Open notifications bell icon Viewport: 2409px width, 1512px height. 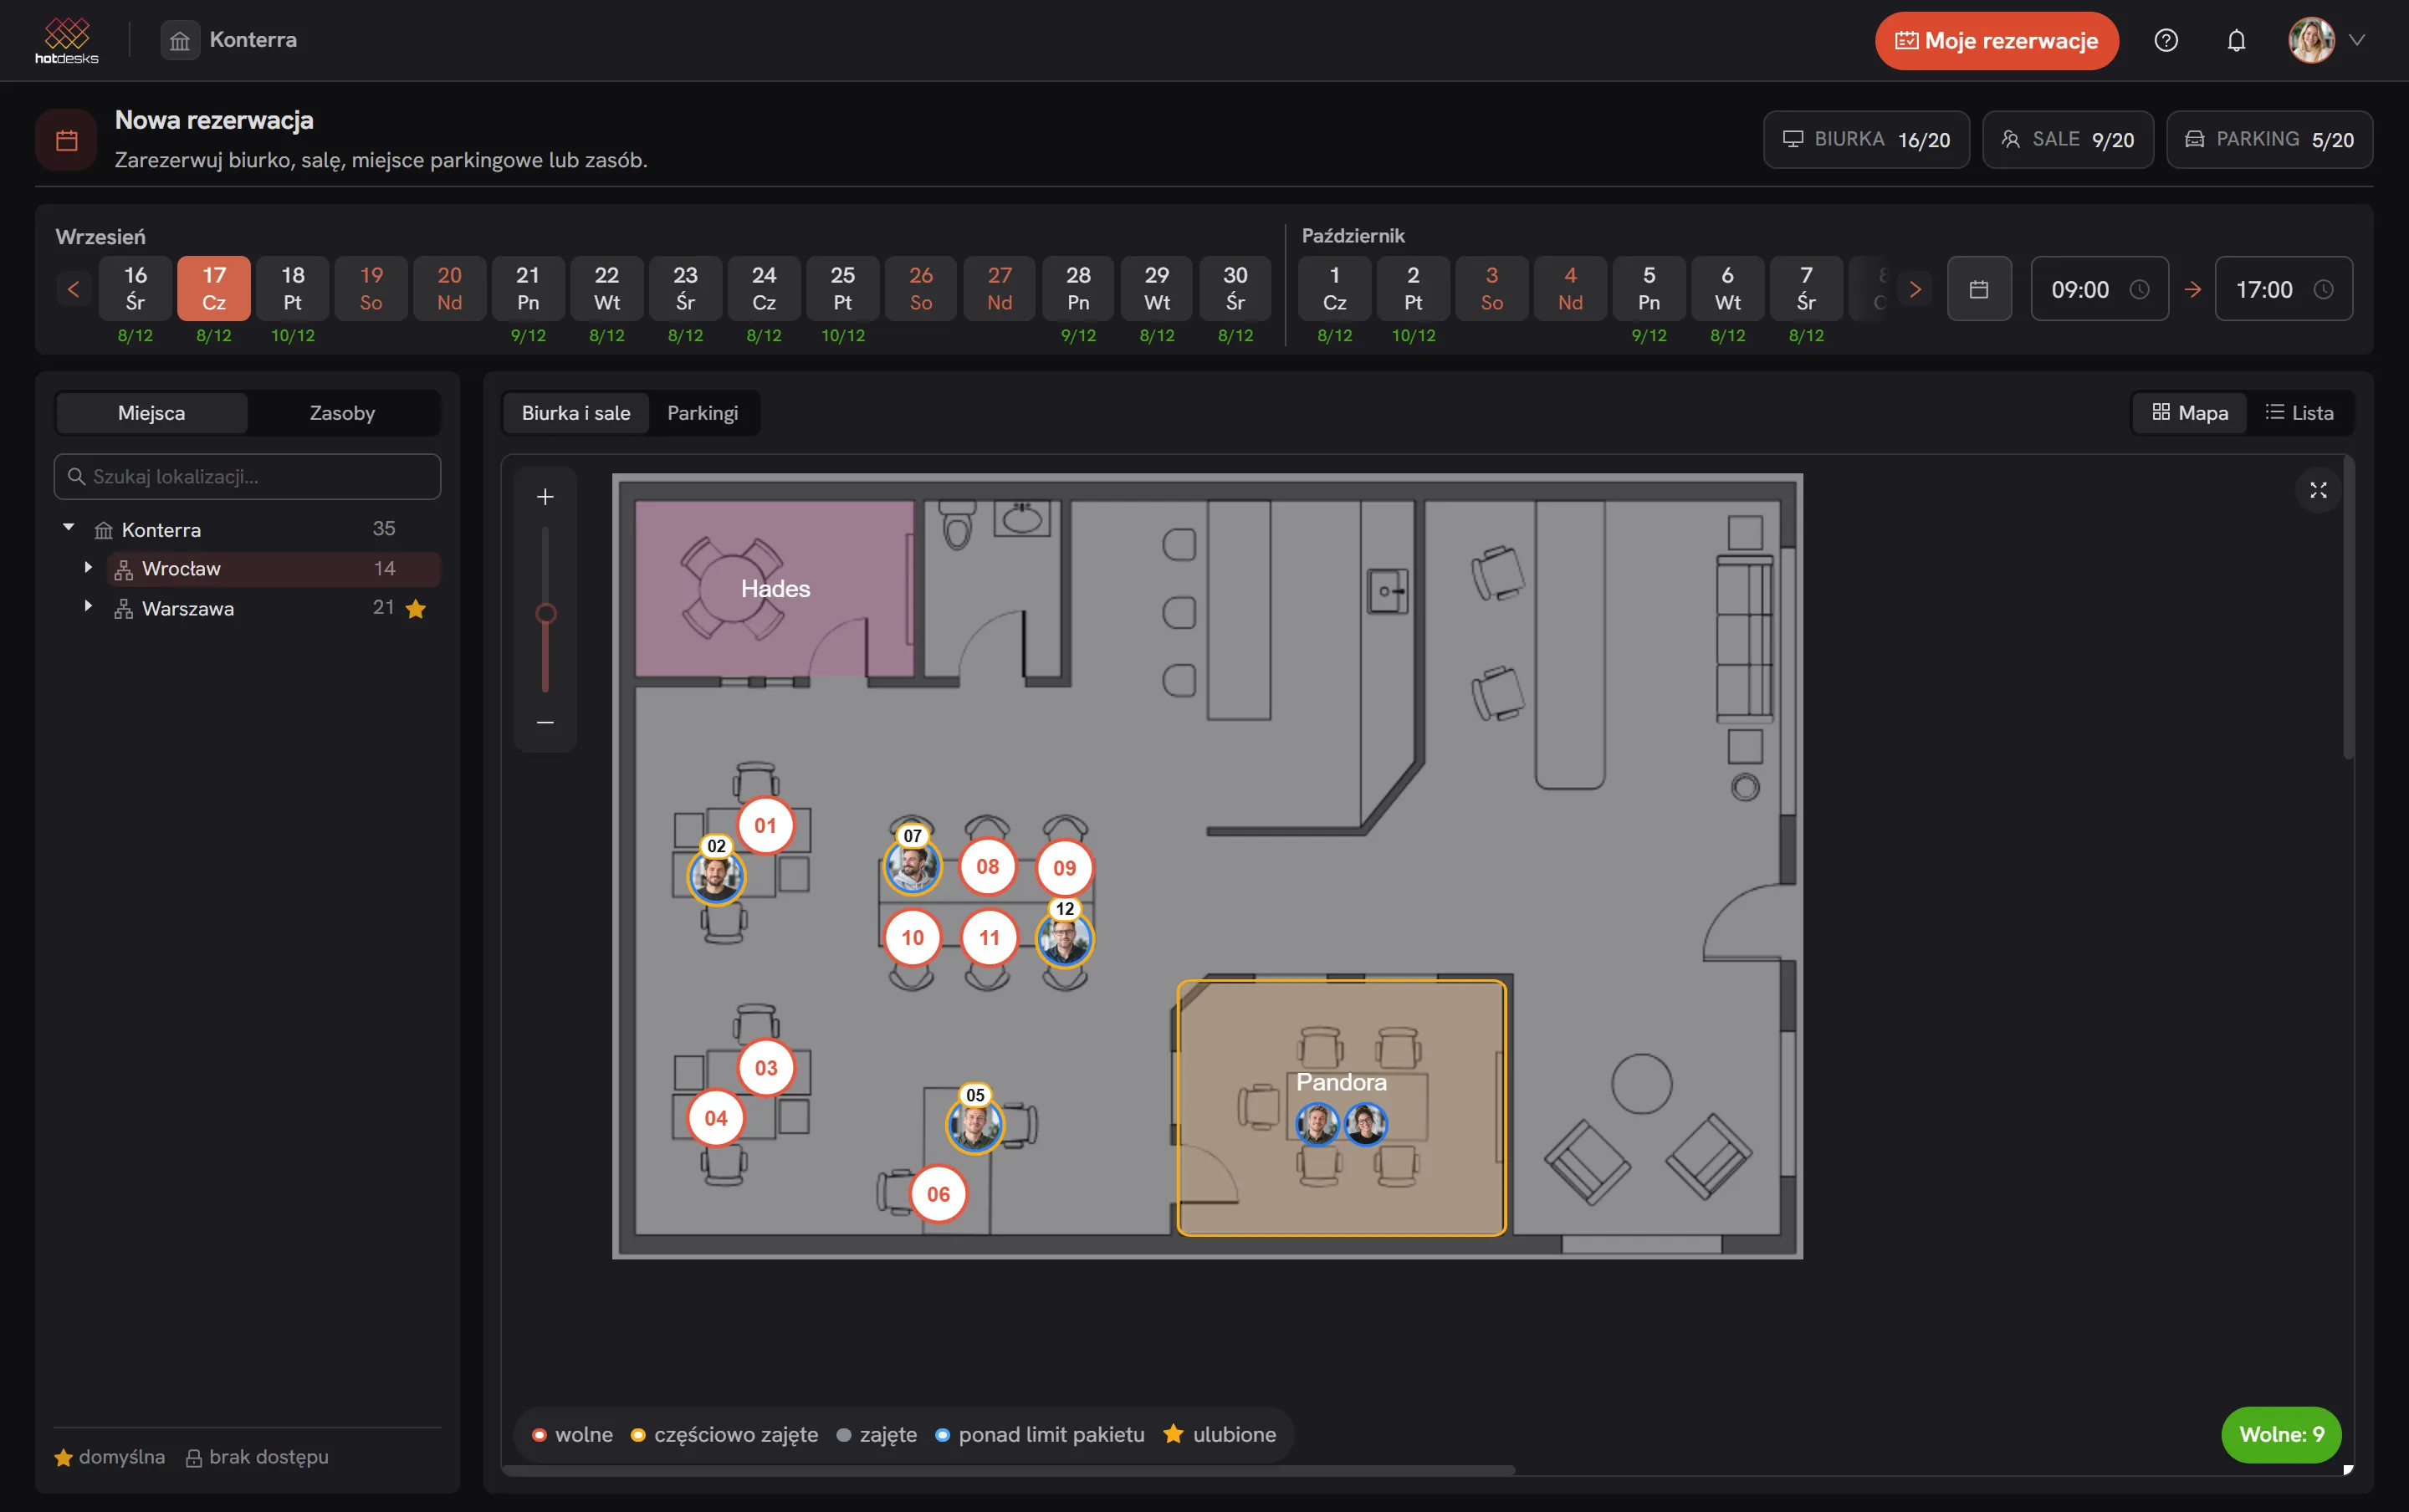point(2236,40)
